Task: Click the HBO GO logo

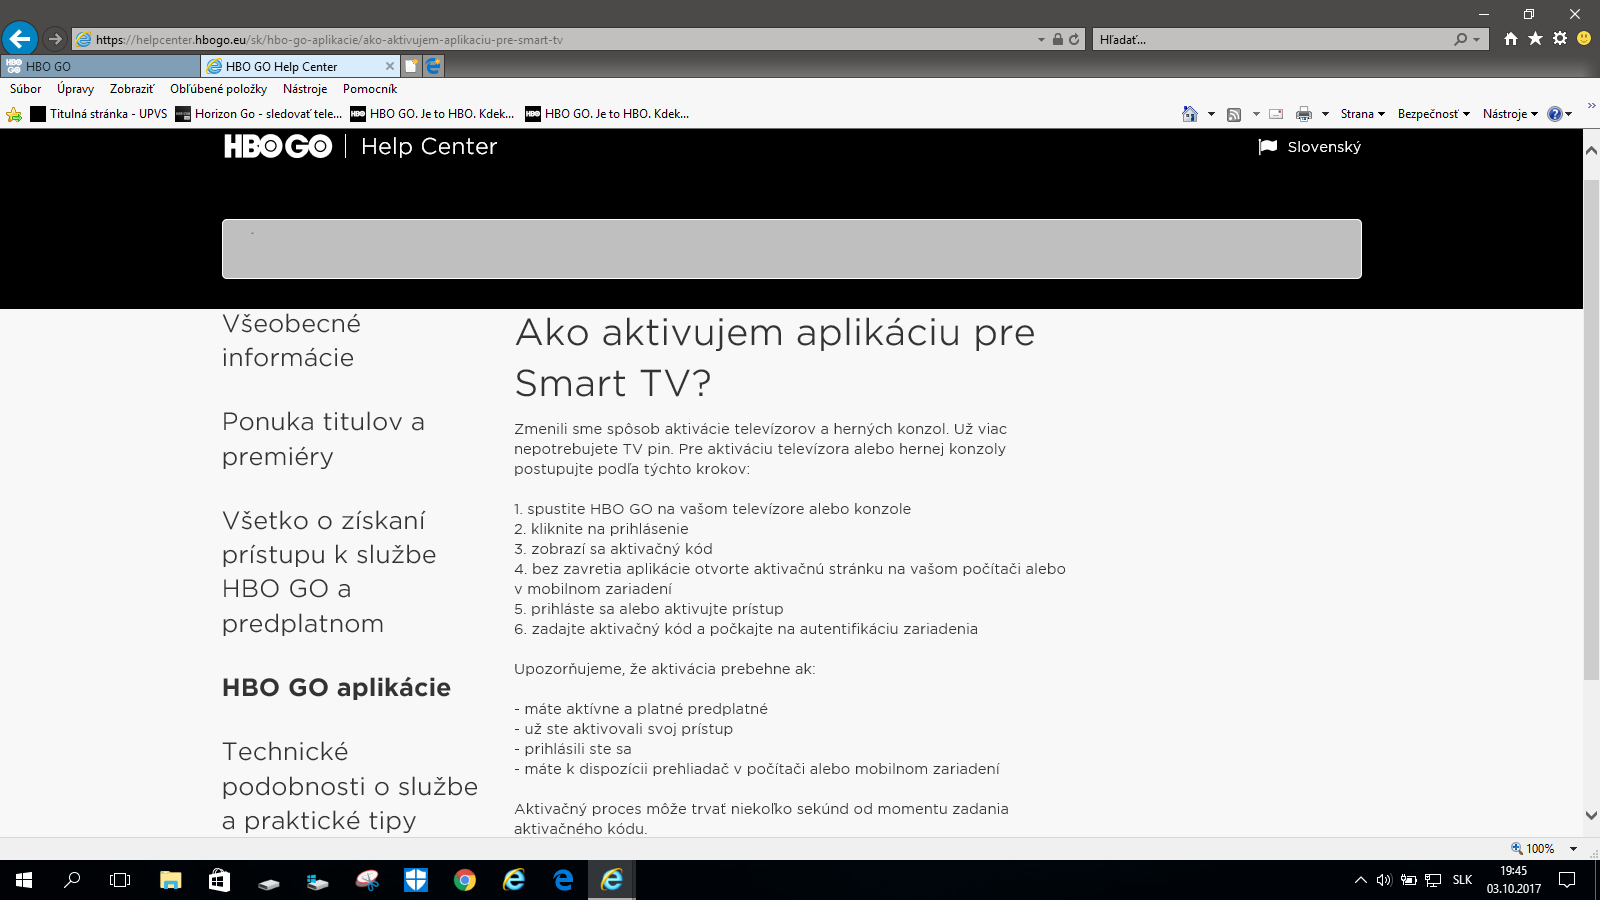Action: pyautogui.click(x=277, y=147)
